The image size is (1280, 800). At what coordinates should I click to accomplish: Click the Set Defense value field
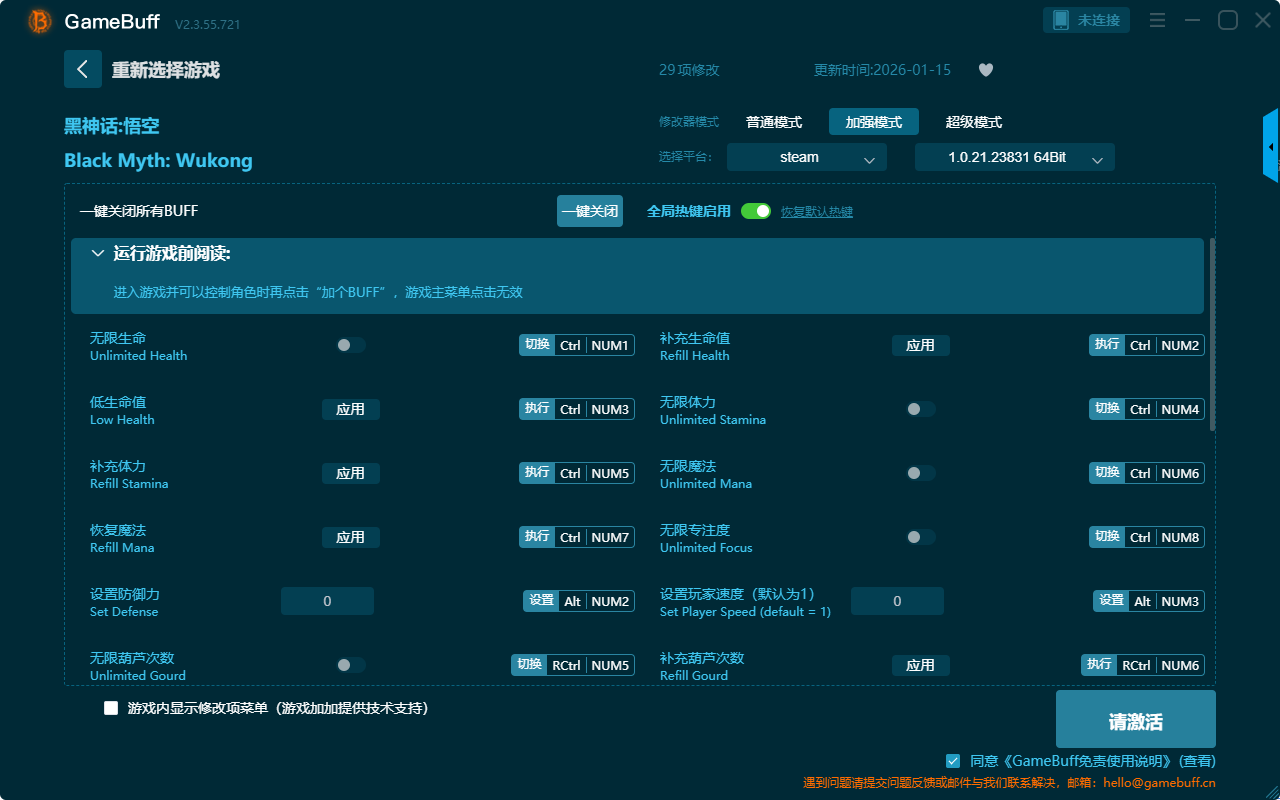(327, 601)
